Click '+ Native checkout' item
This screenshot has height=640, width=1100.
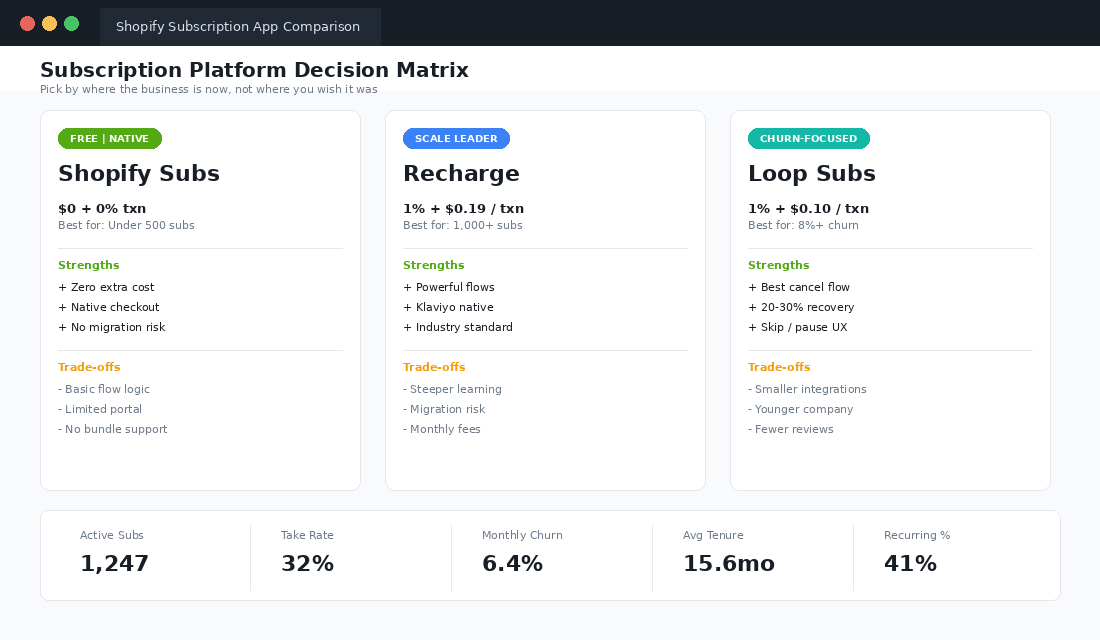(109, 307)
